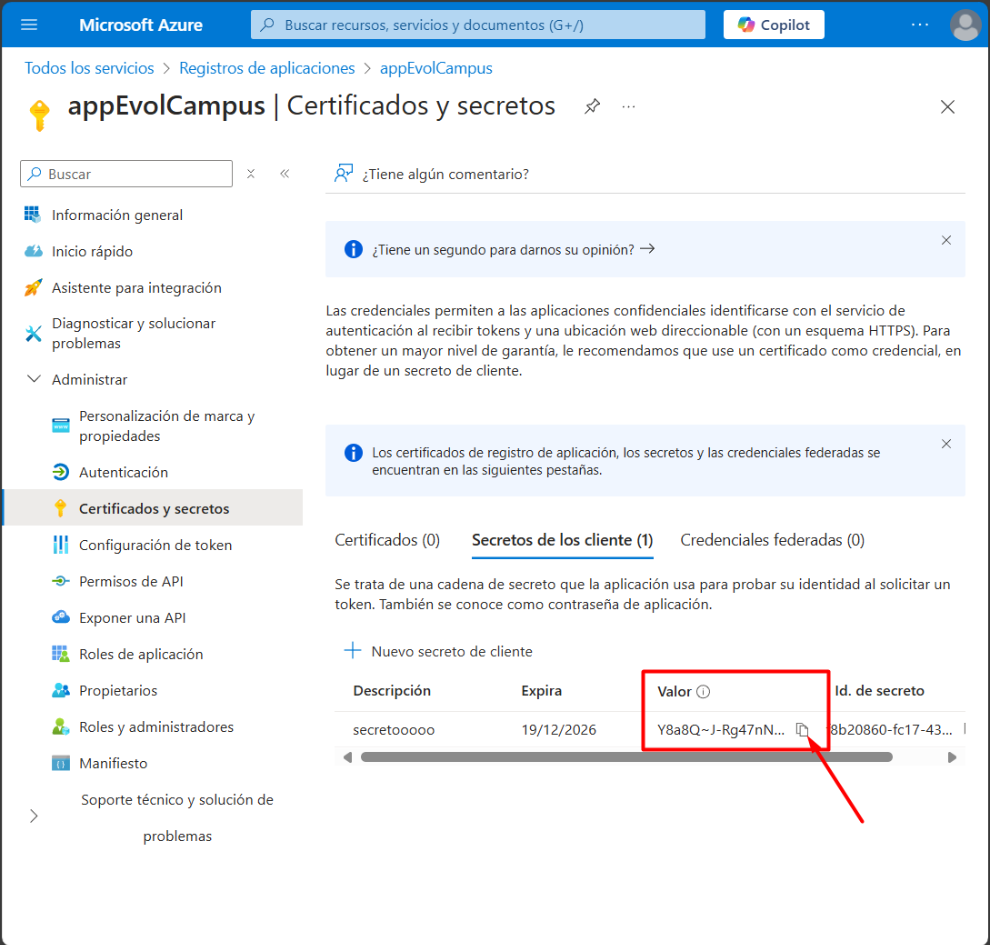Viewport: 990px width, 945px height.
Task: Select the 19/12/2026 expiry cell
Action: (558, 730)
